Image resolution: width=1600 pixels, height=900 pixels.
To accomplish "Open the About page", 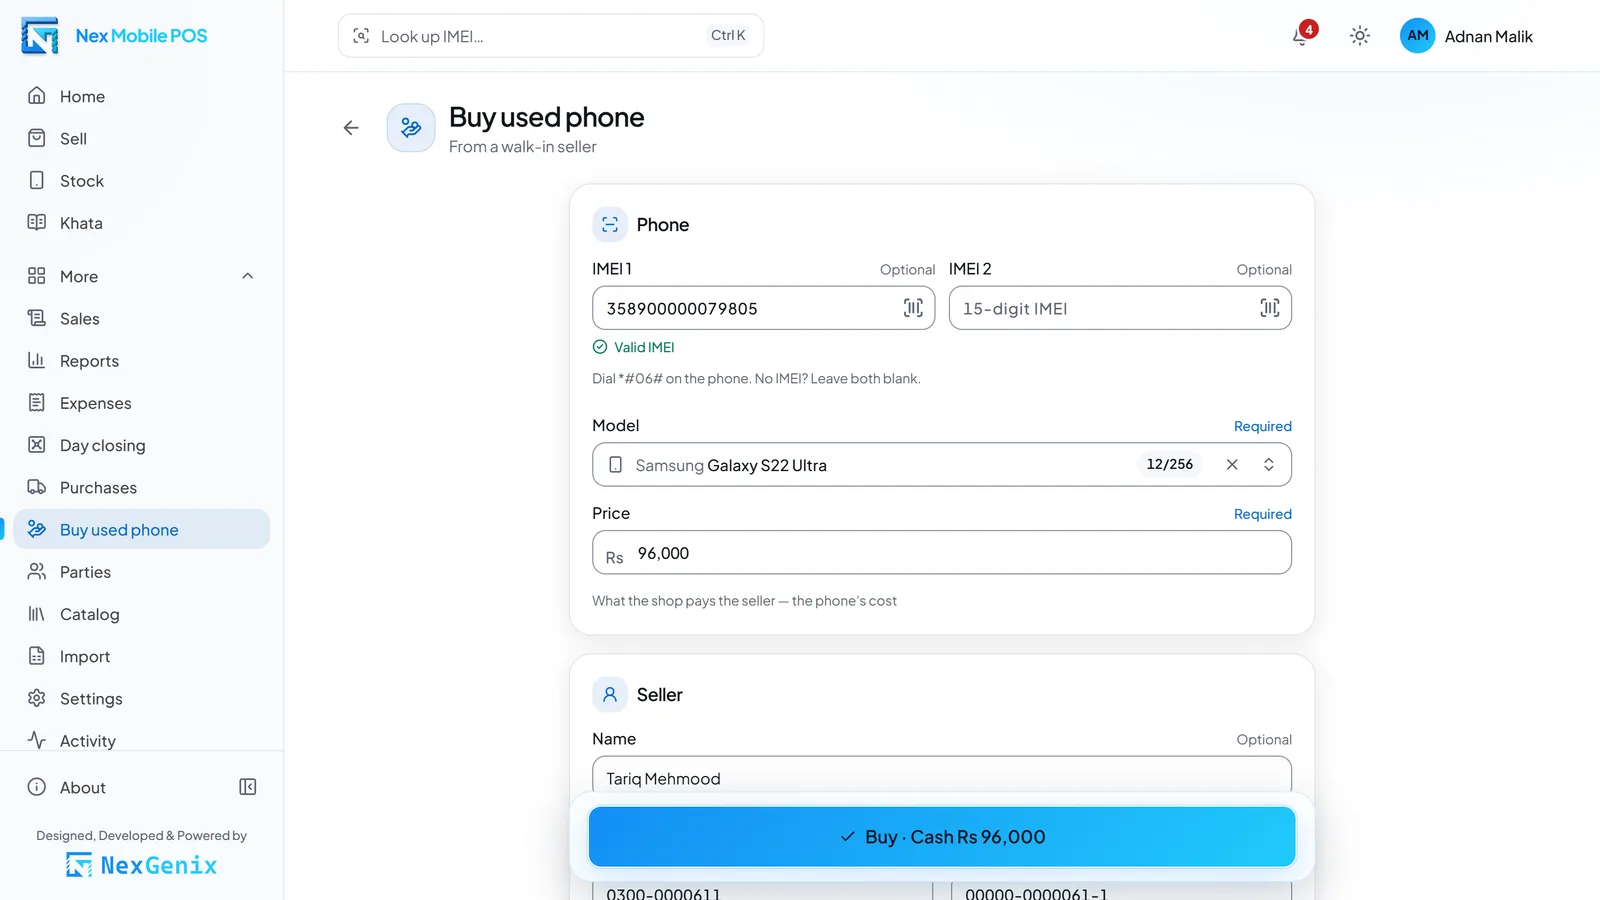I will pos(120,787).
